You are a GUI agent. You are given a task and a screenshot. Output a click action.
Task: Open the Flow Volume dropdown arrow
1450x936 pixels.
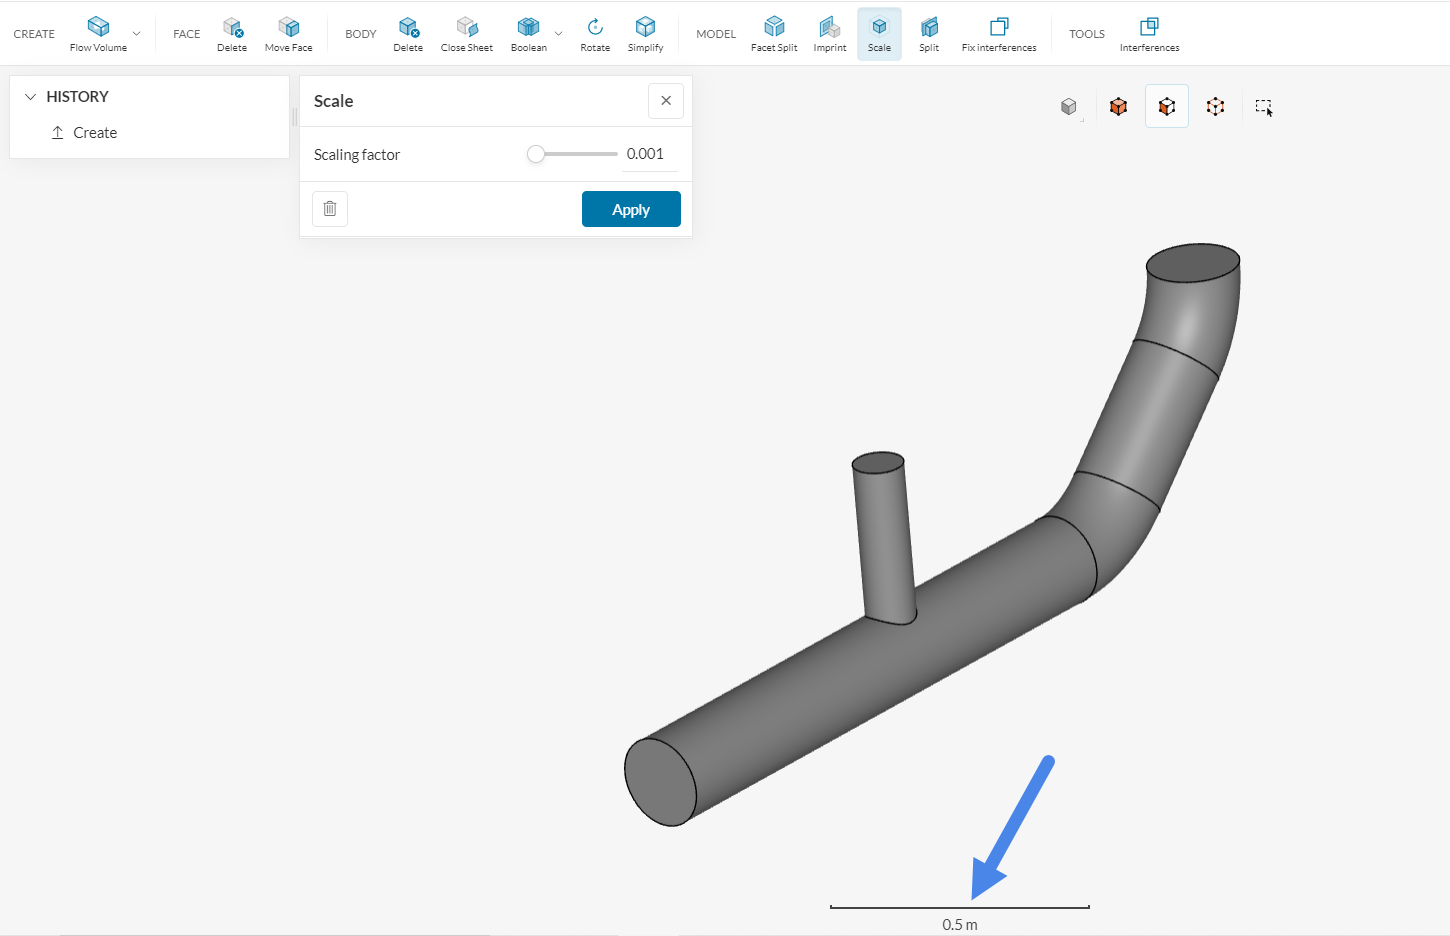coord(137,33)
